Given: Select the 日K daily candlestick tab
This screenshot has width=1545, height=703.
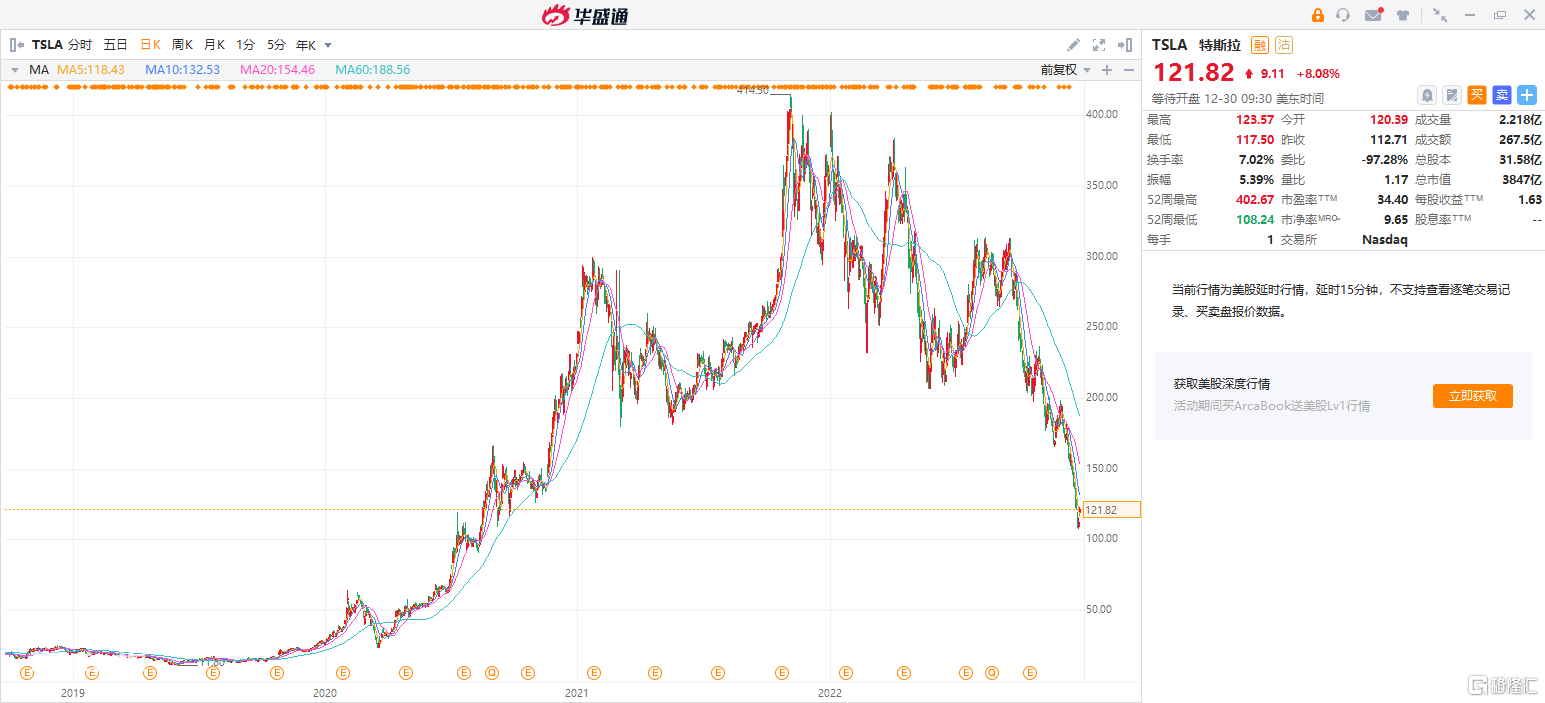Looking at the screenshot, I should (150, 45).
